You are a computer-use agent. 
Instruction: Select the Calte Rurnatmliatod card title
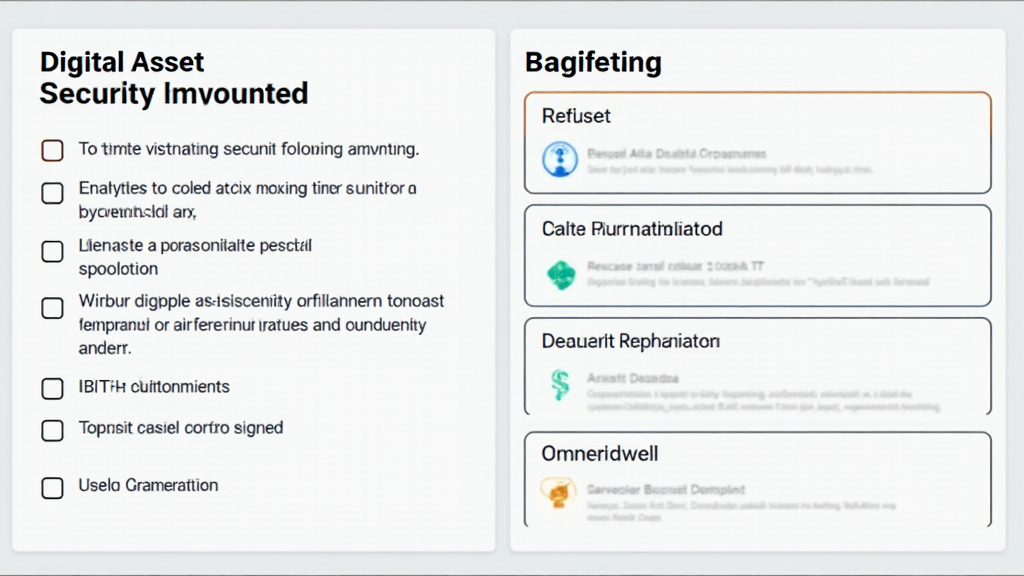631,229
